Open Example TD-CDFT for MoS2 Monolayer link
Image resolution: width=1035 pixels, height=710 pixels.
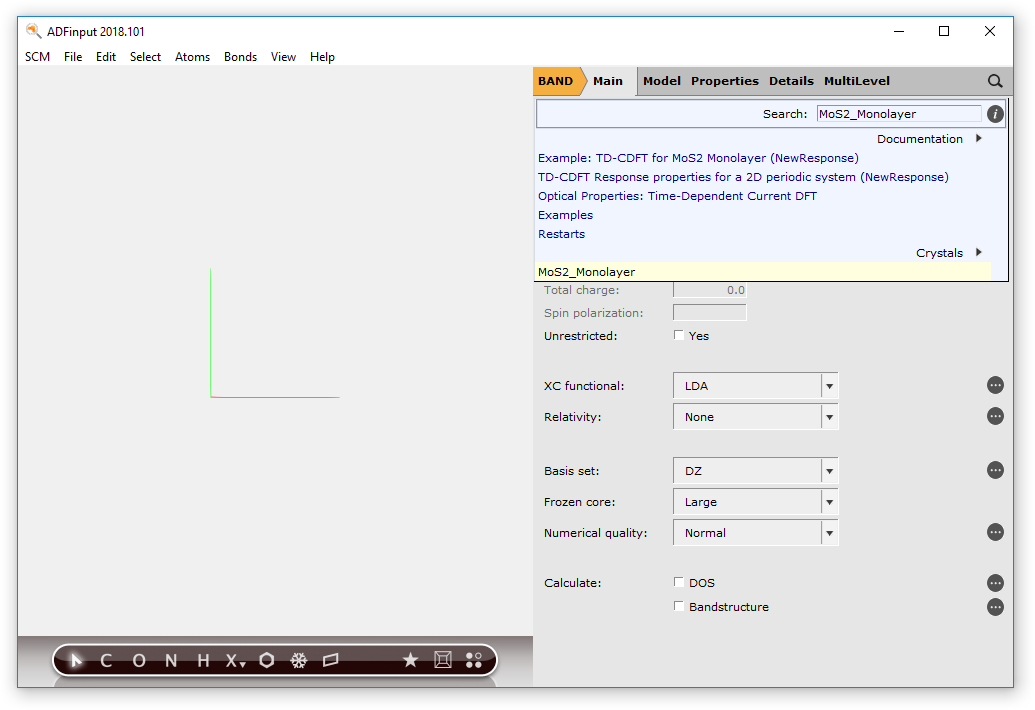coord(698,158)
